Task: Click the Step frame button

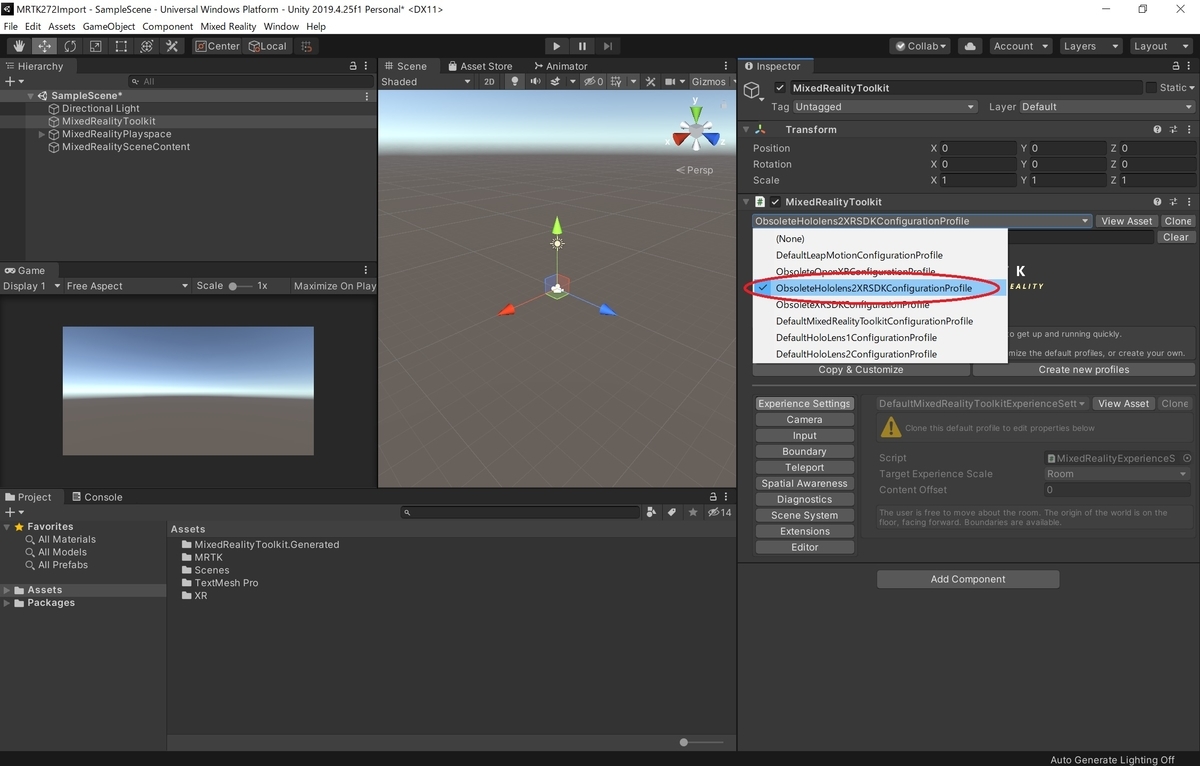Action: (607, 46)
